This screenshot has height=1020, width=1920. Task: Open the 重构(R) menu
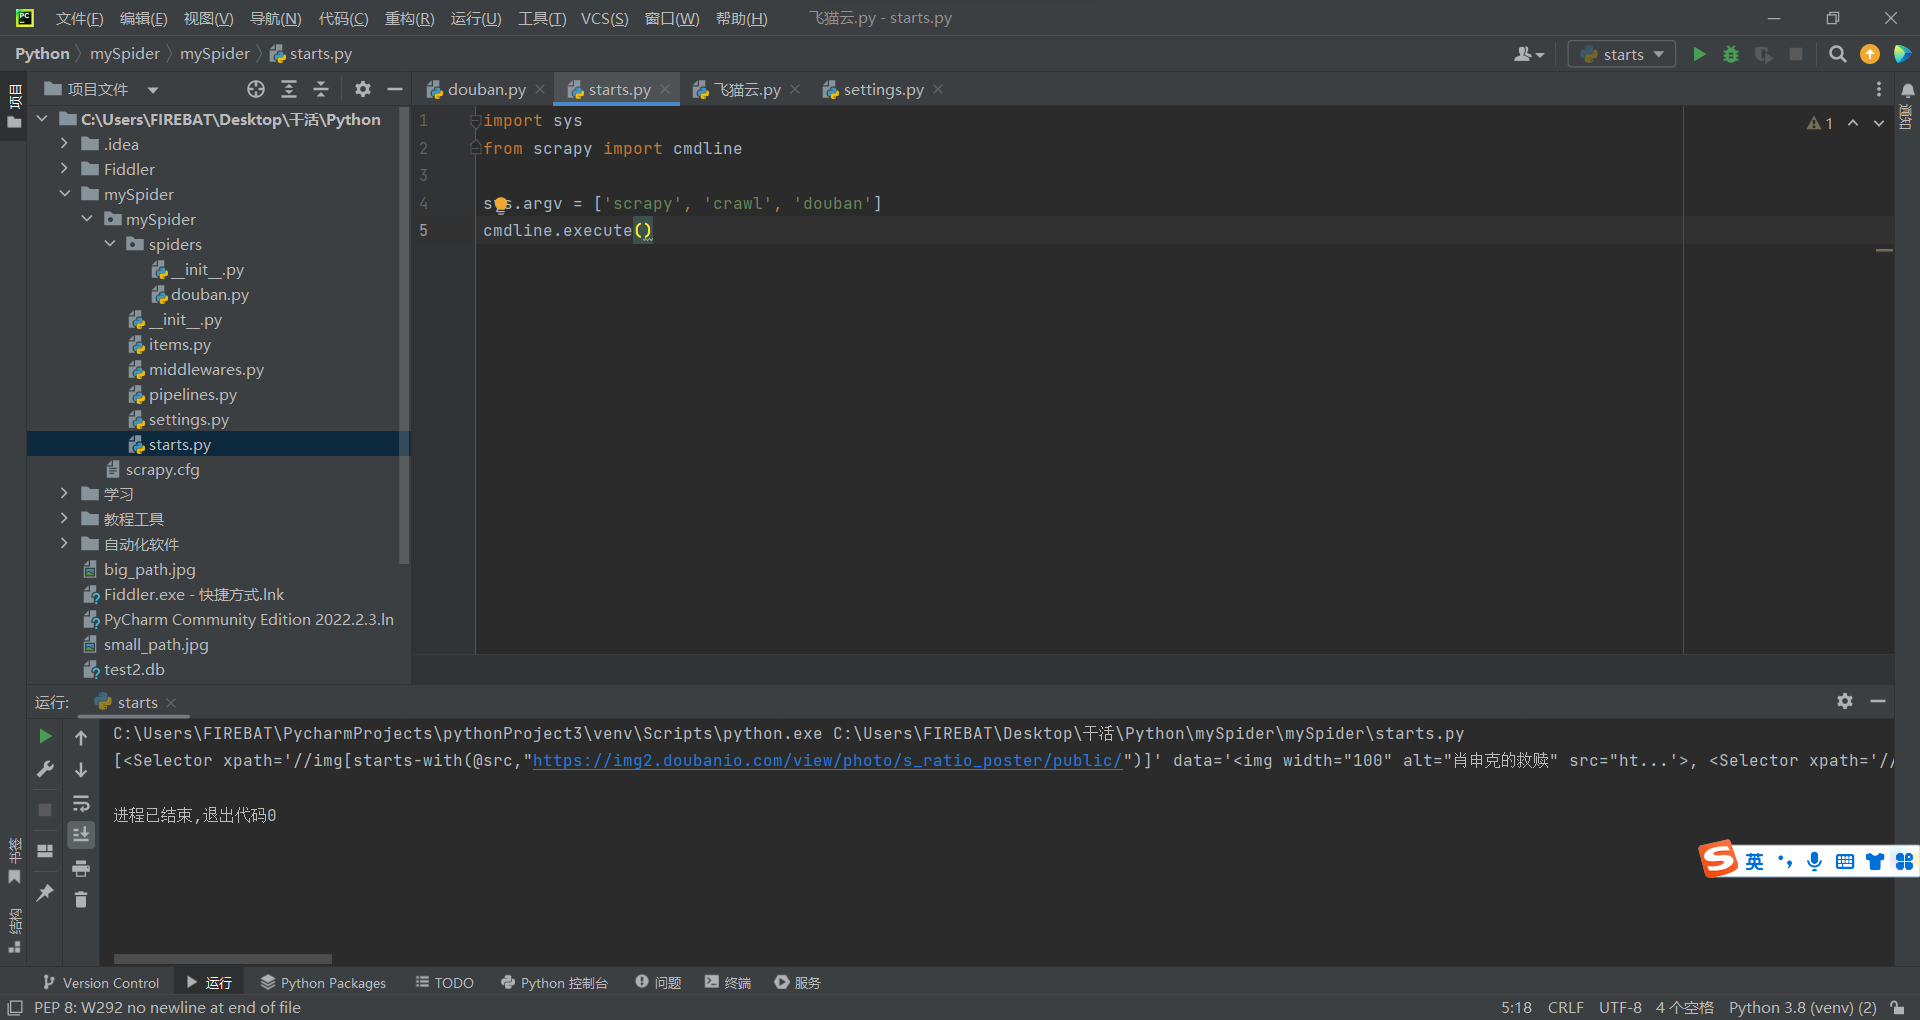pyautogui.click(x=410, y=18)
